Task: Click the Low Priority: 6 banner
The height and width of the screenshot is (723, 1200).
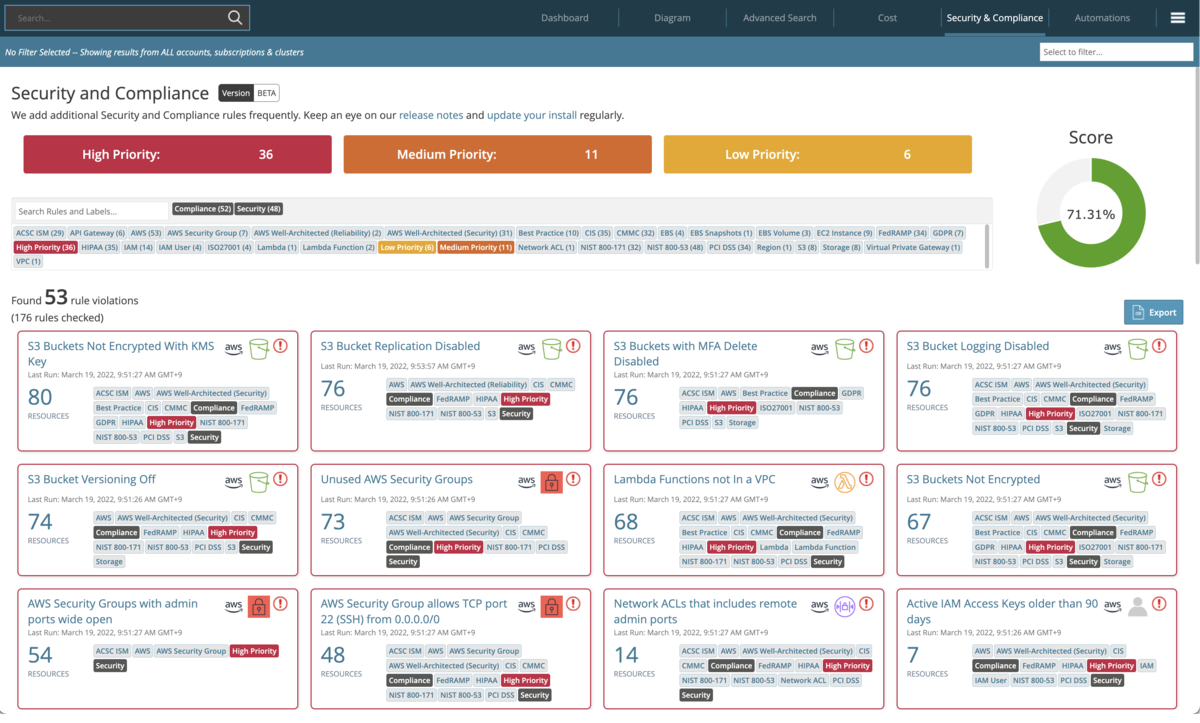Action: (817, 155)
